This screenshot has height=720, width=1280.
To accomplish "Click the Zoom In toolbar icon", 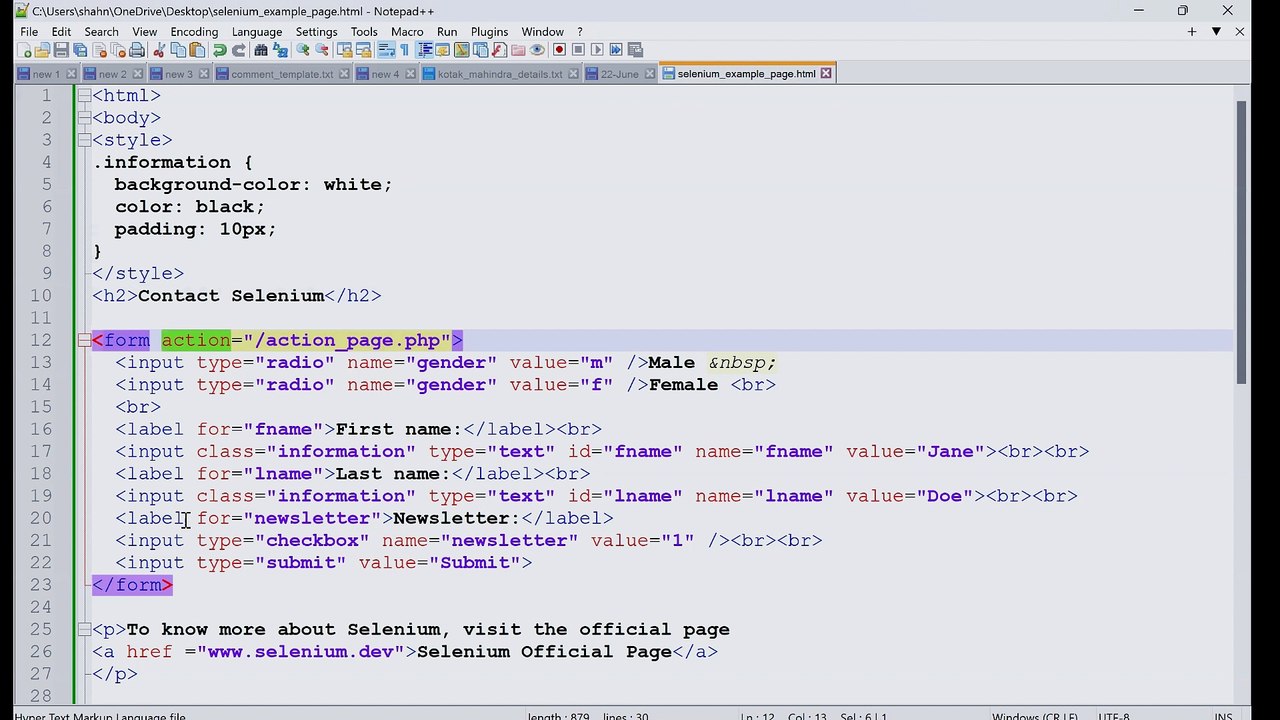I will click(x=303, y=50).
